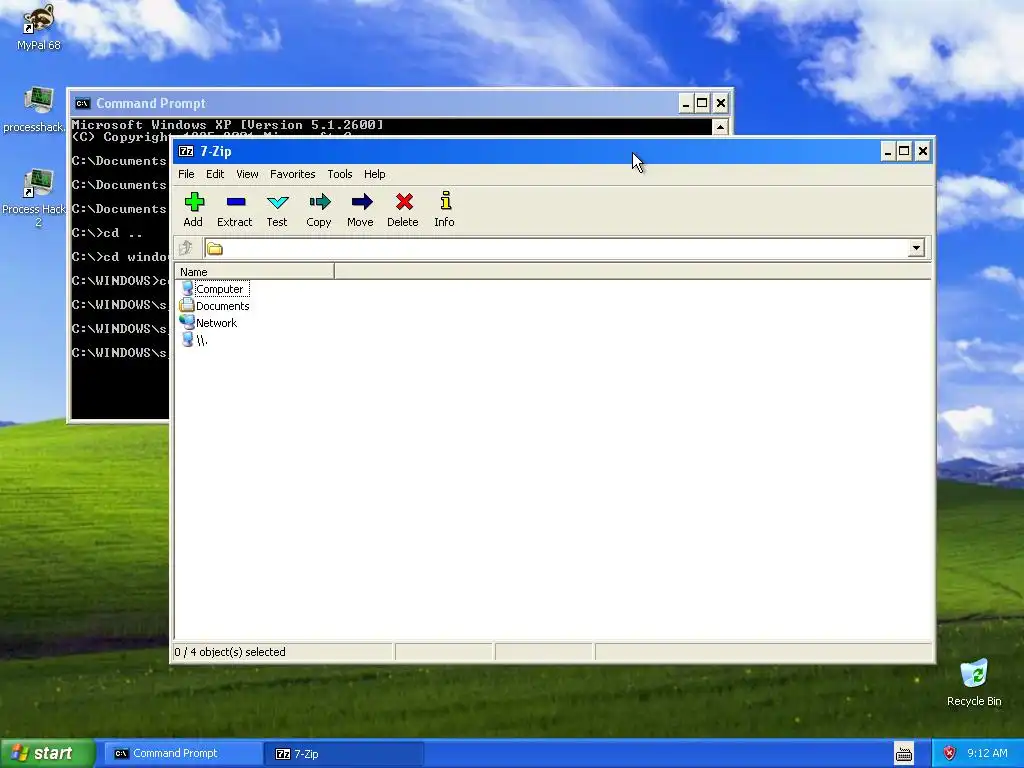The image size is (1024, 768).
Task: Click the up-one-level folder button
Action: (x=187, y=248)
